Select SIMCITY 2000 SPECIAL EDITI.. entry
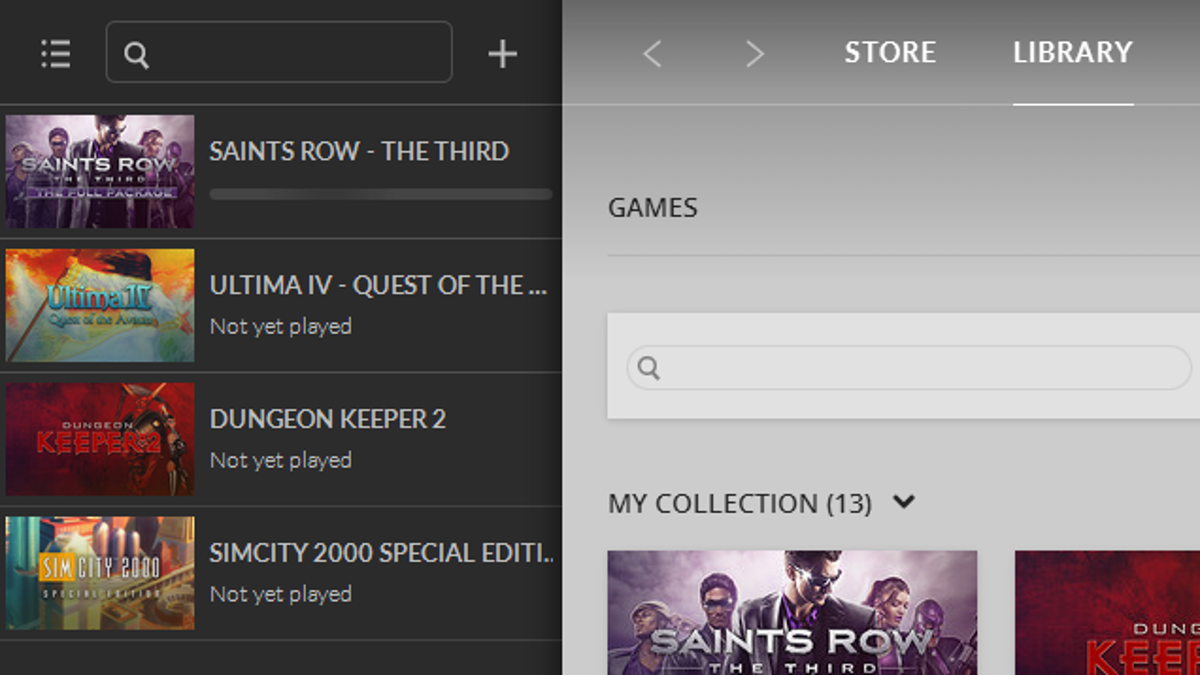The image size is (1200, 675). pyautogui.click(x=281, y=573)
